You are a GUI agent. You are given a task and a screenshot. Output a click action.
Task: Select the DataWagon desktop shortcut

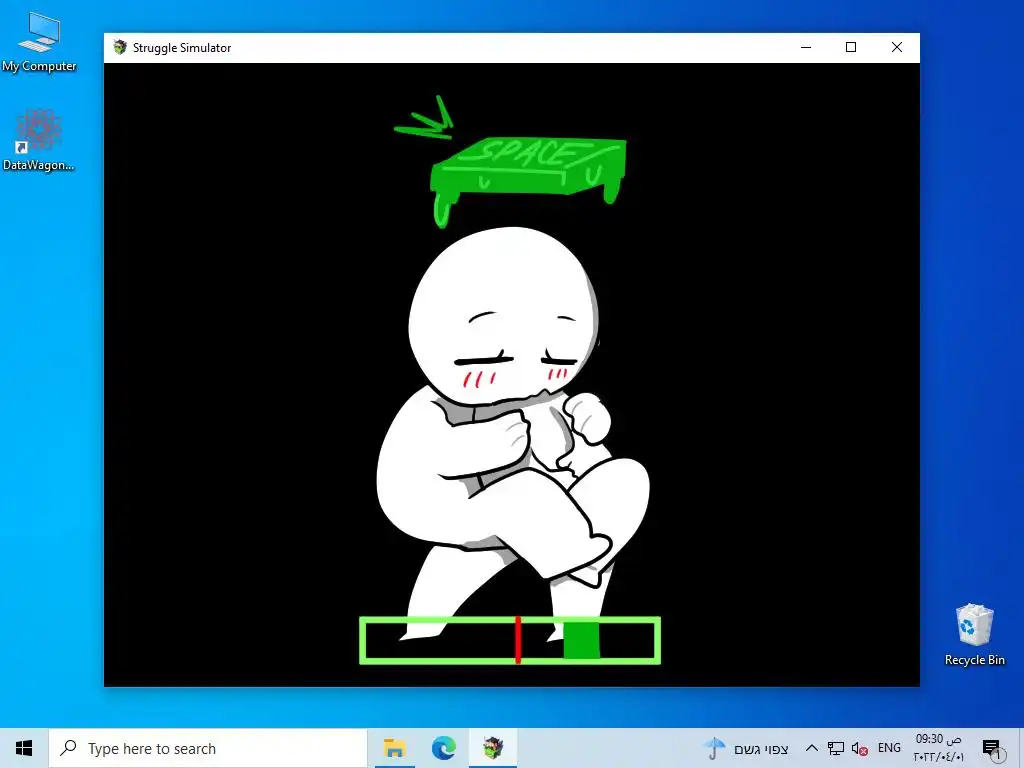(x=39, y=141)
